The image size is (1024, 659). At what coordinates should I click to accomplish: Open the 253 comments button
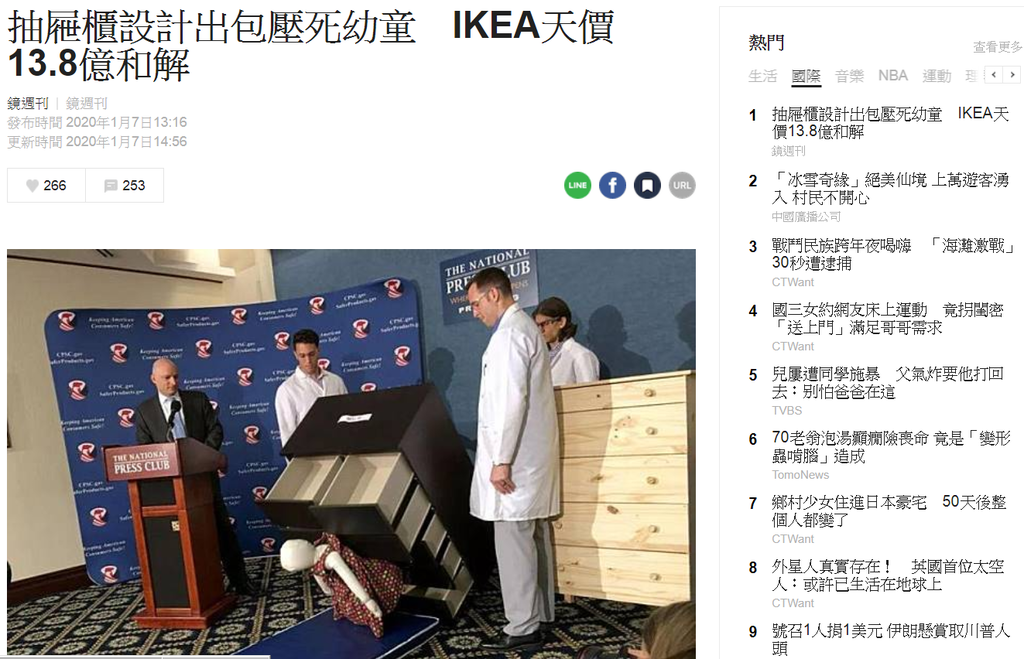pyautogui.click(x=125, y=185)
